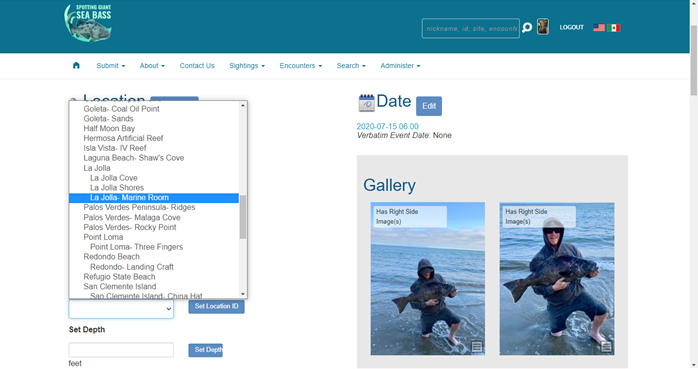Select La Jolla Shores option
This screenshot has height=369, width=698.
[x=117, y=187]
